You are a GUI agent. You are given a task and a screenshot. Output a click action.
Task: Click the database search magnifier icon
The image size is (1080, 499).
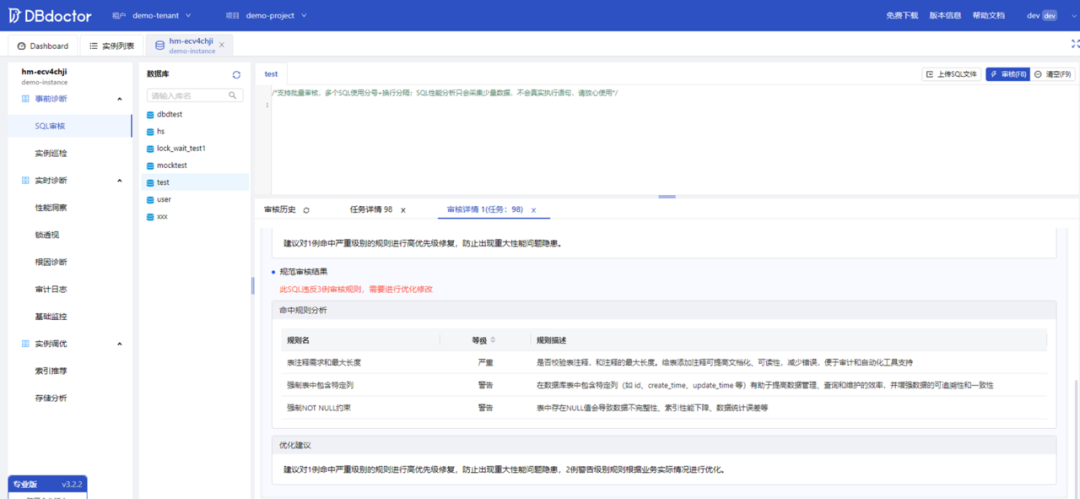coord(233,95)
